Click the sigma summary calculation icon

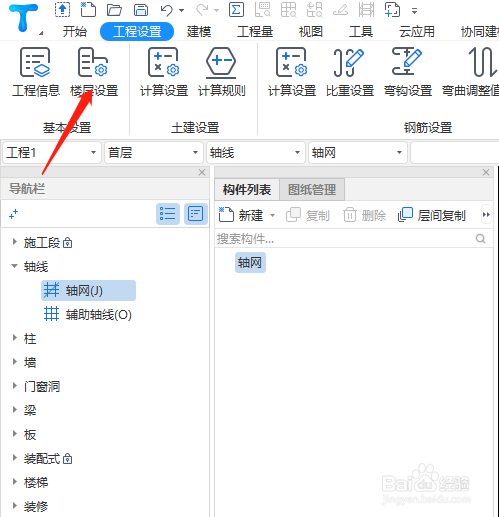pyautogui.click(x=236, y=10)
